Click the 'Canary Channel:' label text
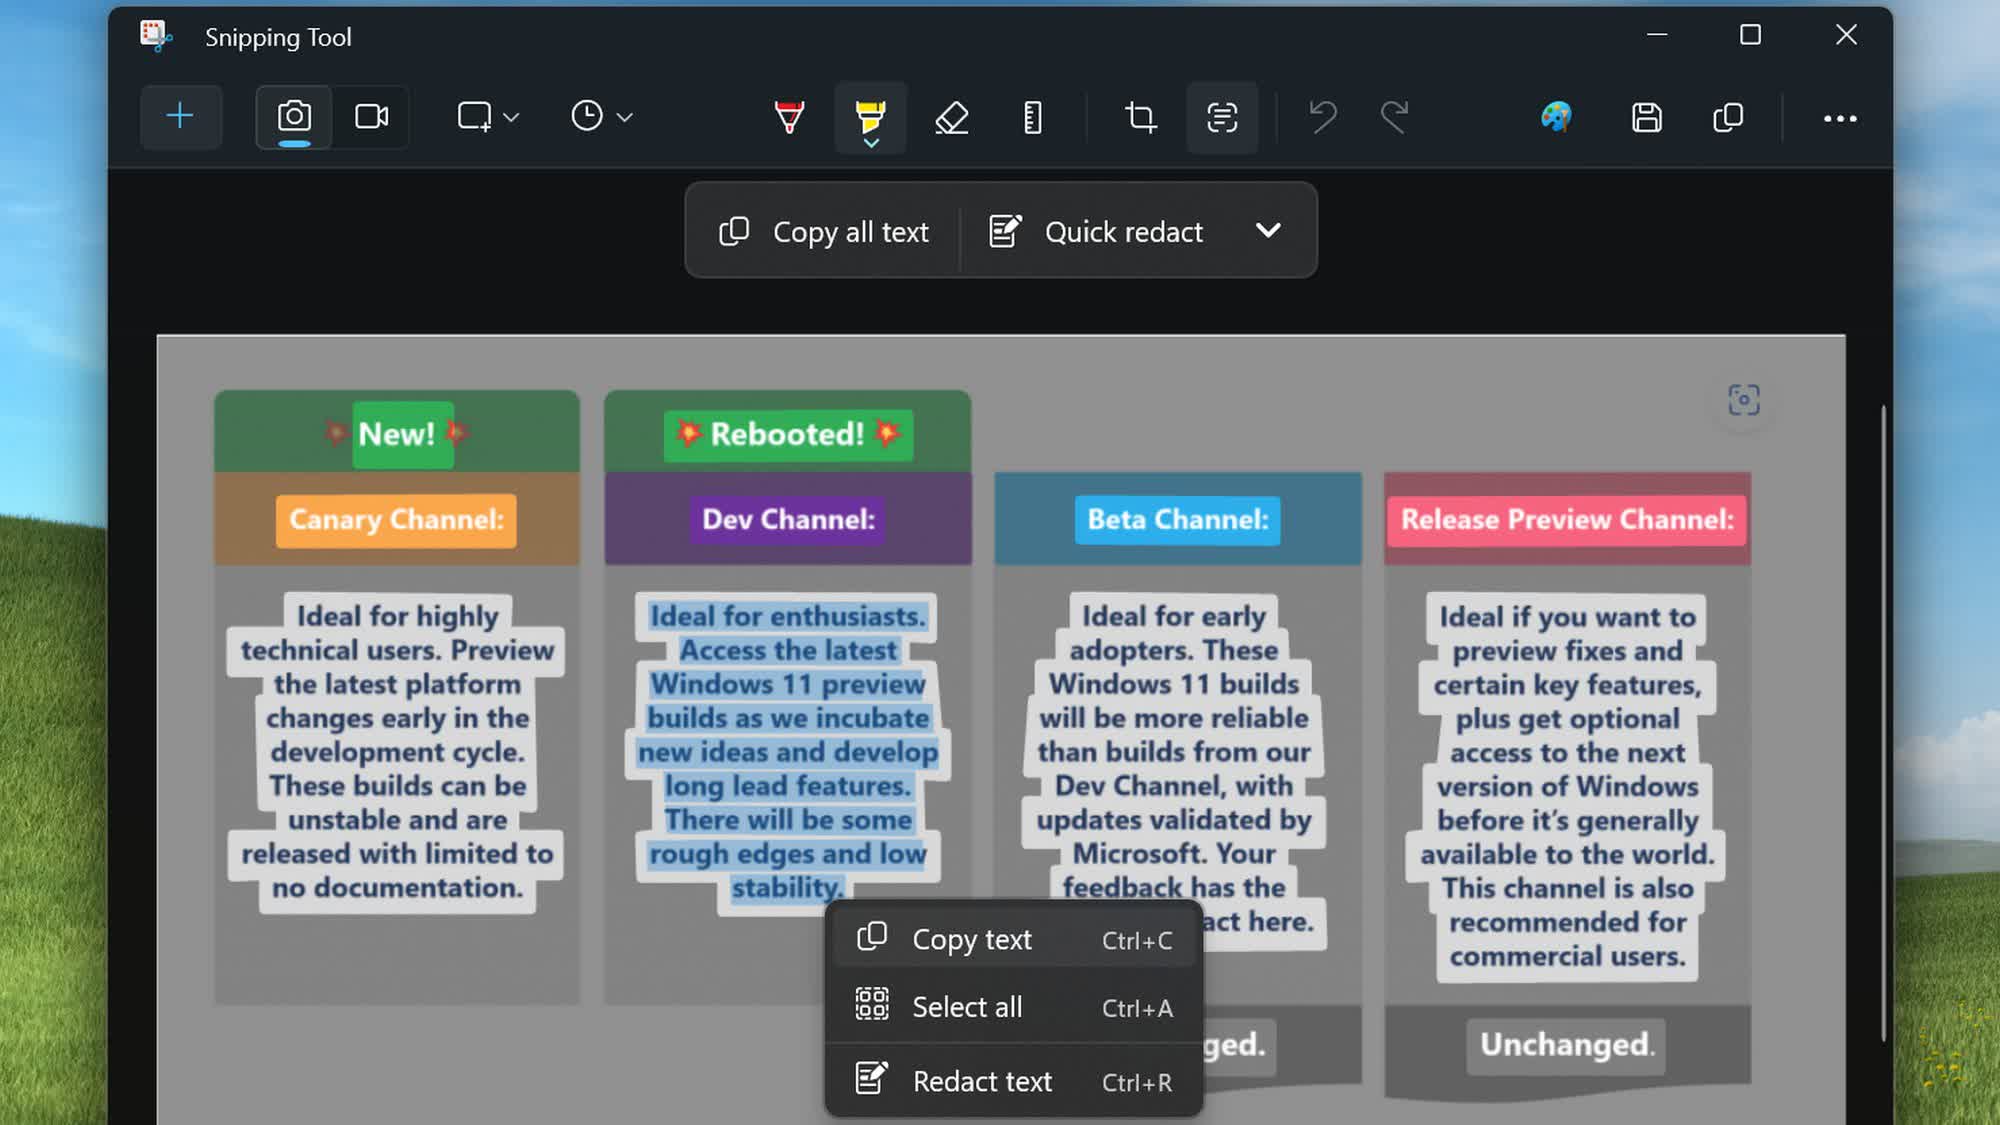Viewport: 2000px width, 1125px height. (x=396, y=520)
